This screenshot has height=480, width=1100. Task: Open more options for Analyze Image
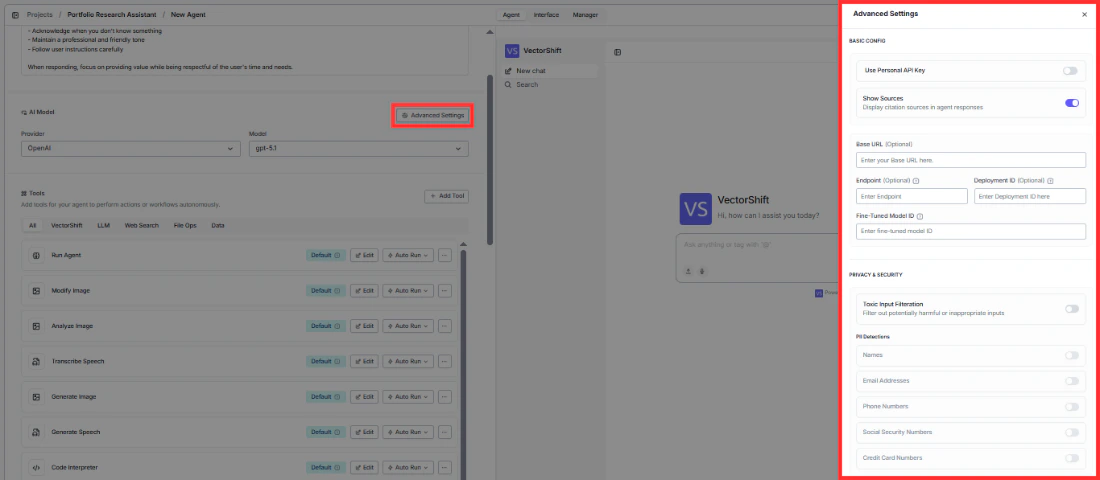click(445, 326)
